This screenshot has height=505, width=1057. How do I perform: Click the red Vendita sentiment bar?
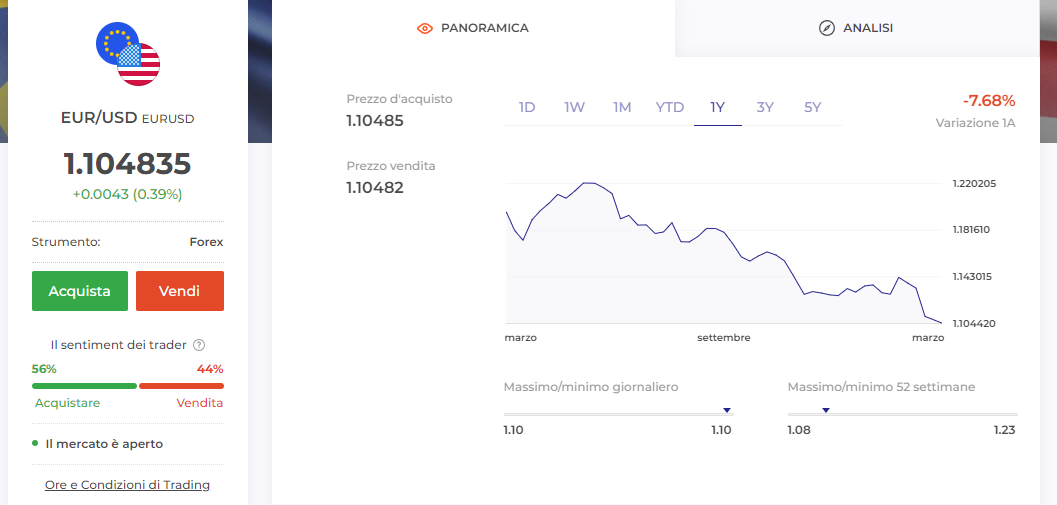pyautogui.click(x=181, y=386)
